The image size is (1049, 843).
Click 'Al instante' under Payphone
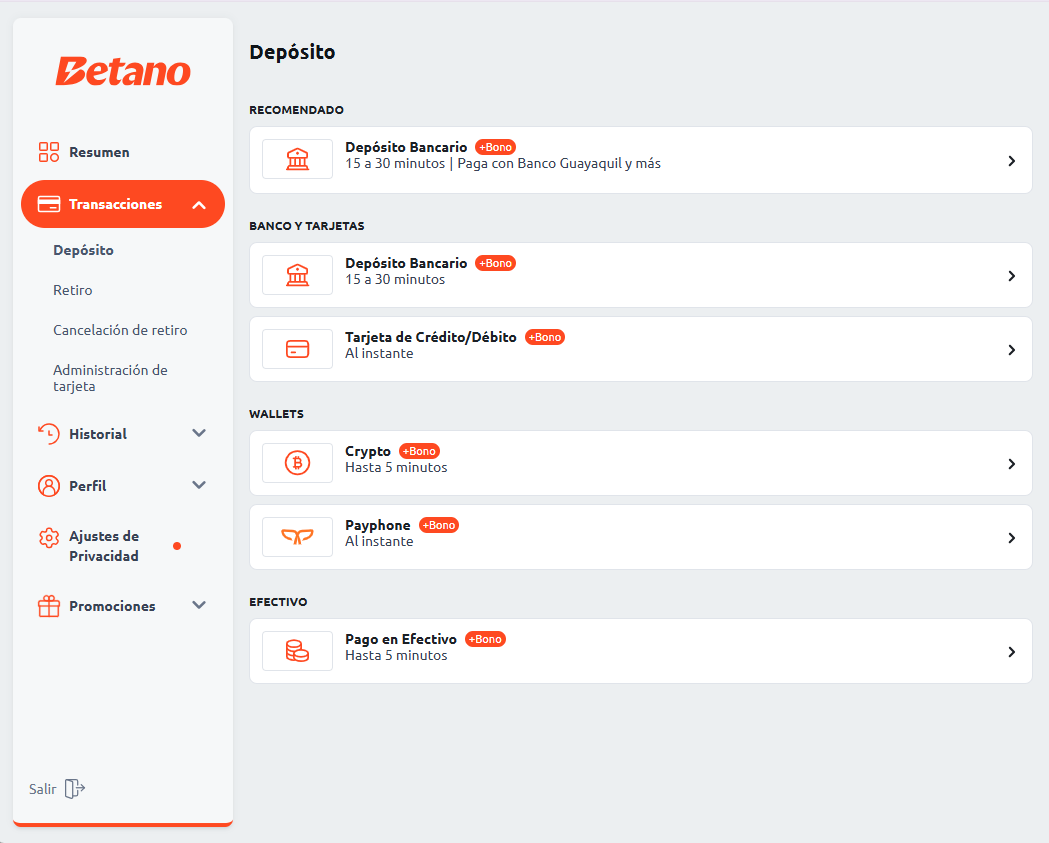pos(379,541)
